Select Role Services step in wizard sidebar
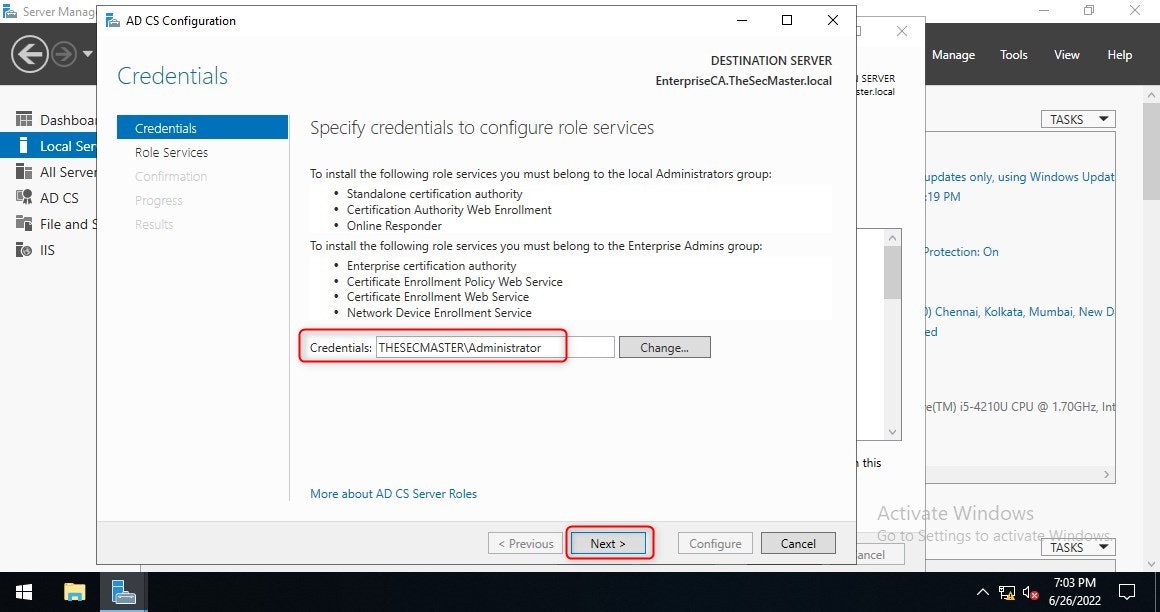The height and width of the screenshot is (612, 1160). 172,152
